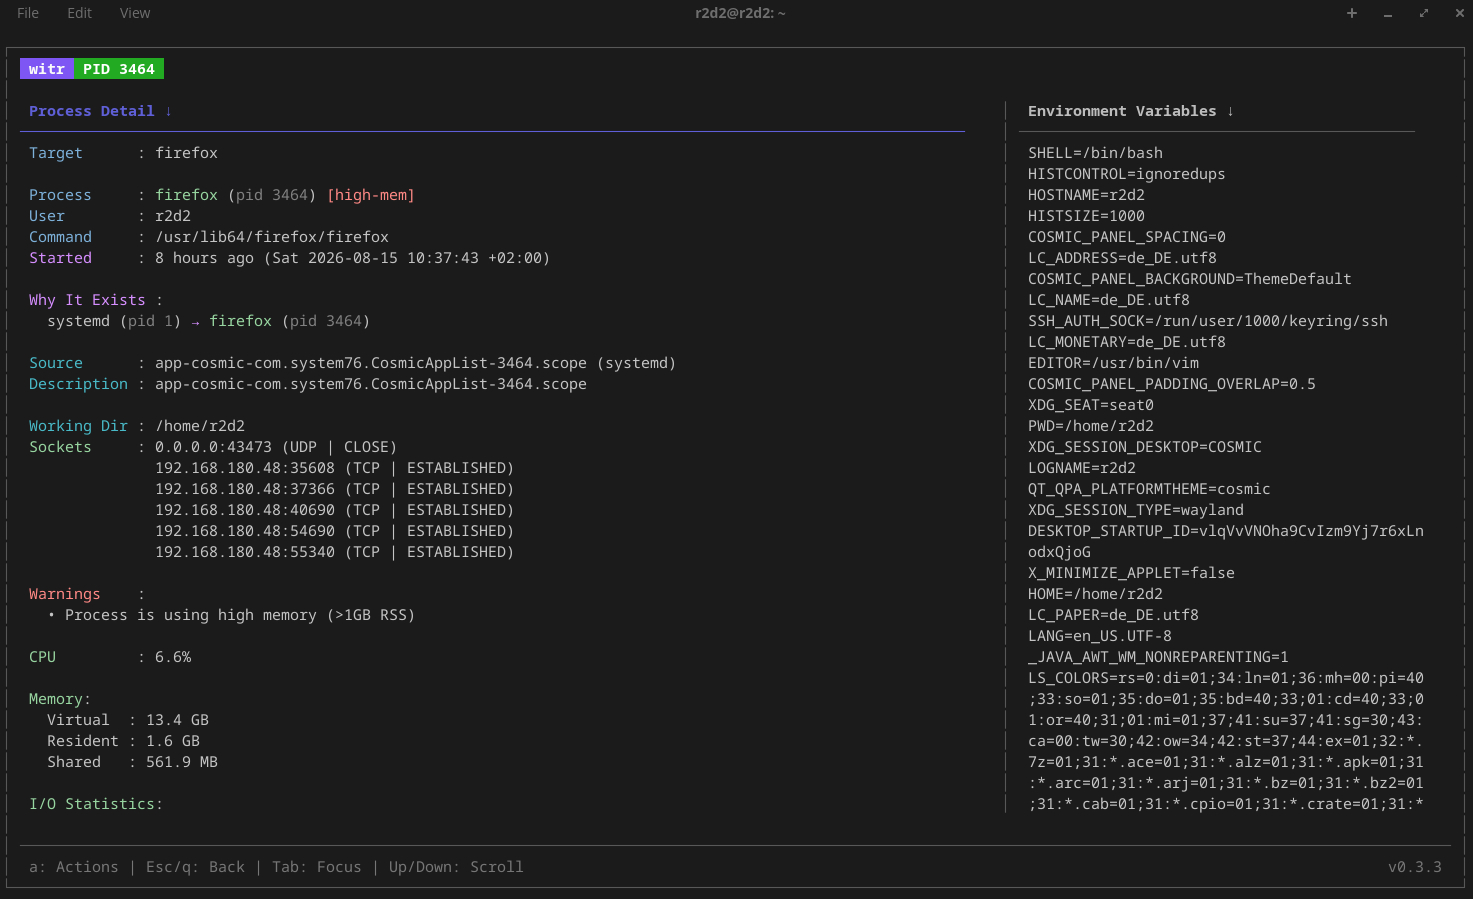Select socket 0.0.0.0:43473 UDP row
Image resolution: width=1473 pixels, height=899 pixels.
pos(276,447)
